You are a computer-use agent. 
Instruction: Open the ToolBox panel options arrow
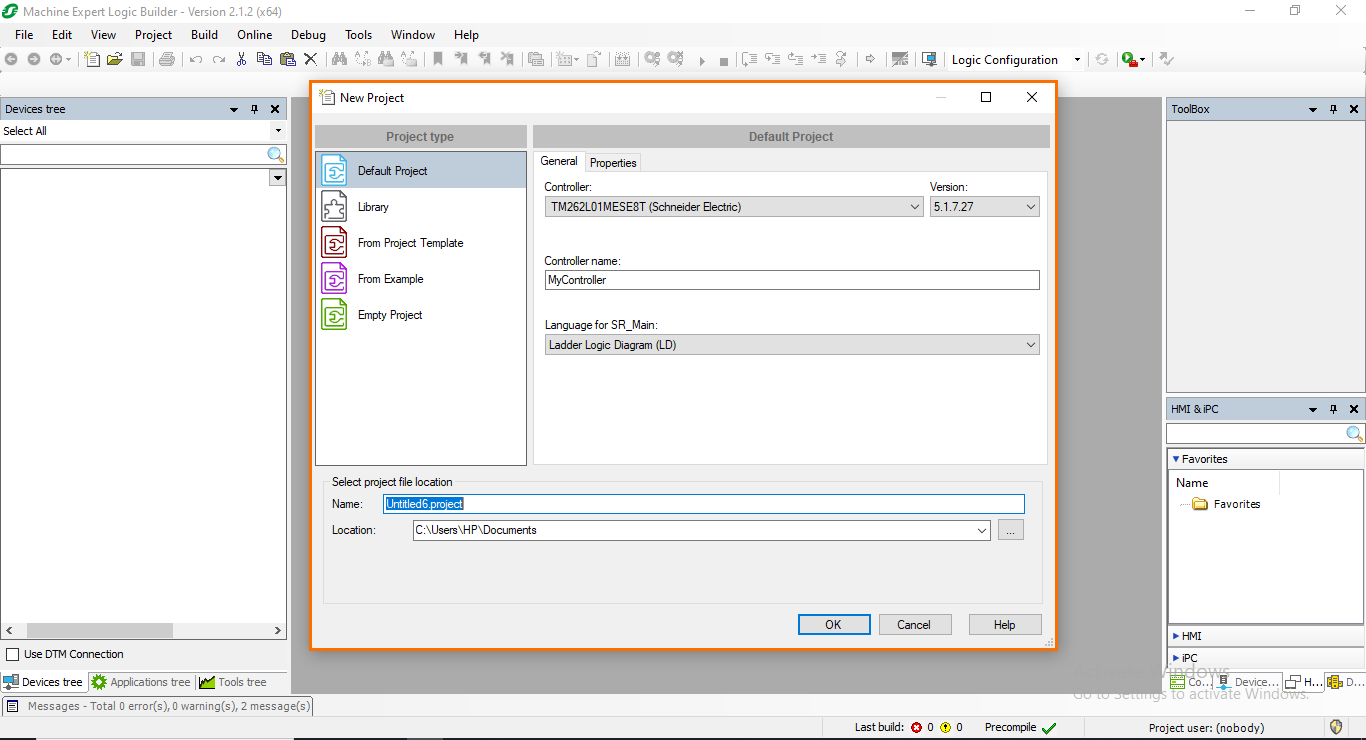coord(1313,109)
